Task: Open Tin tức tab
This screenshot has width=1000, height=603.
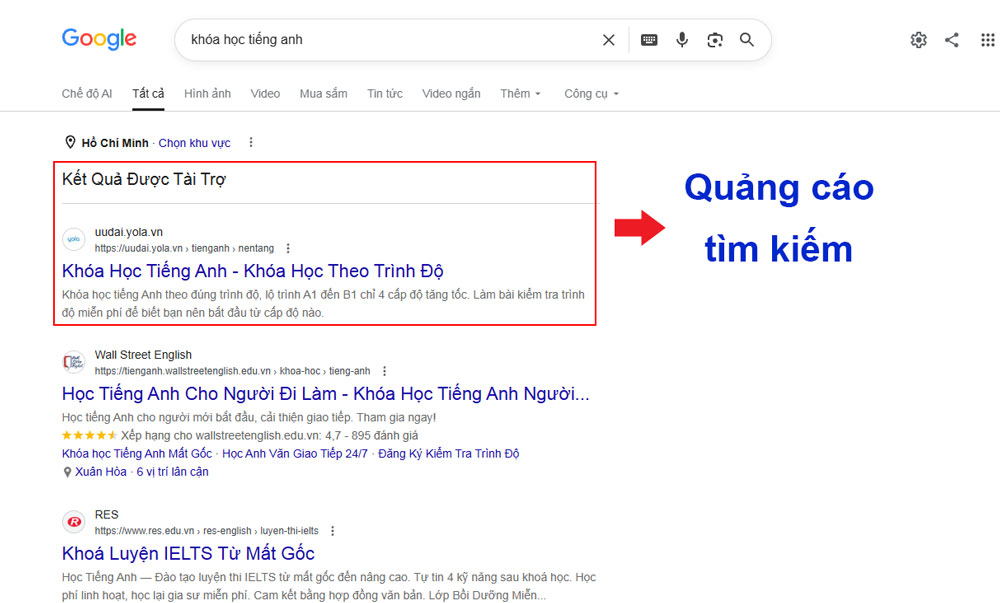Action: click(385, 94)
